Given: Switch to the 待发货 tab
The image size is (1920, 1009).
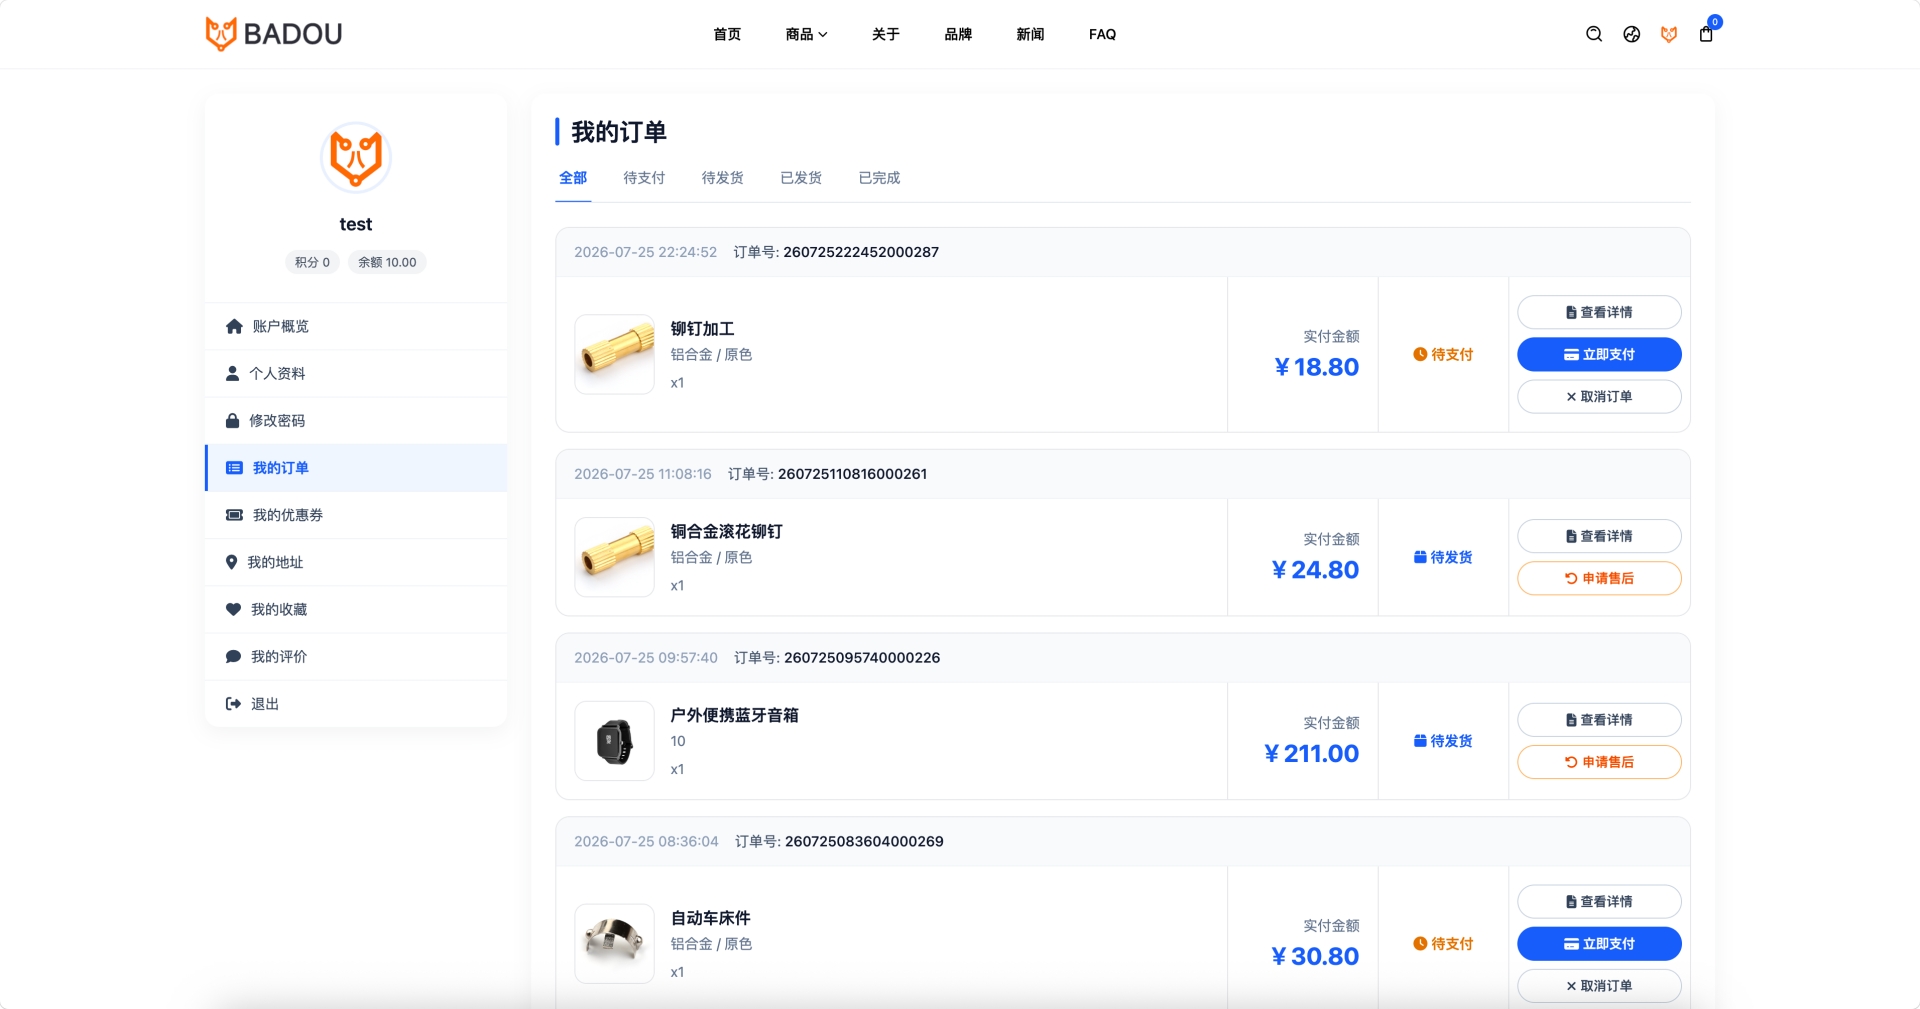Looking at the screenshot, I should pos(722,178).
